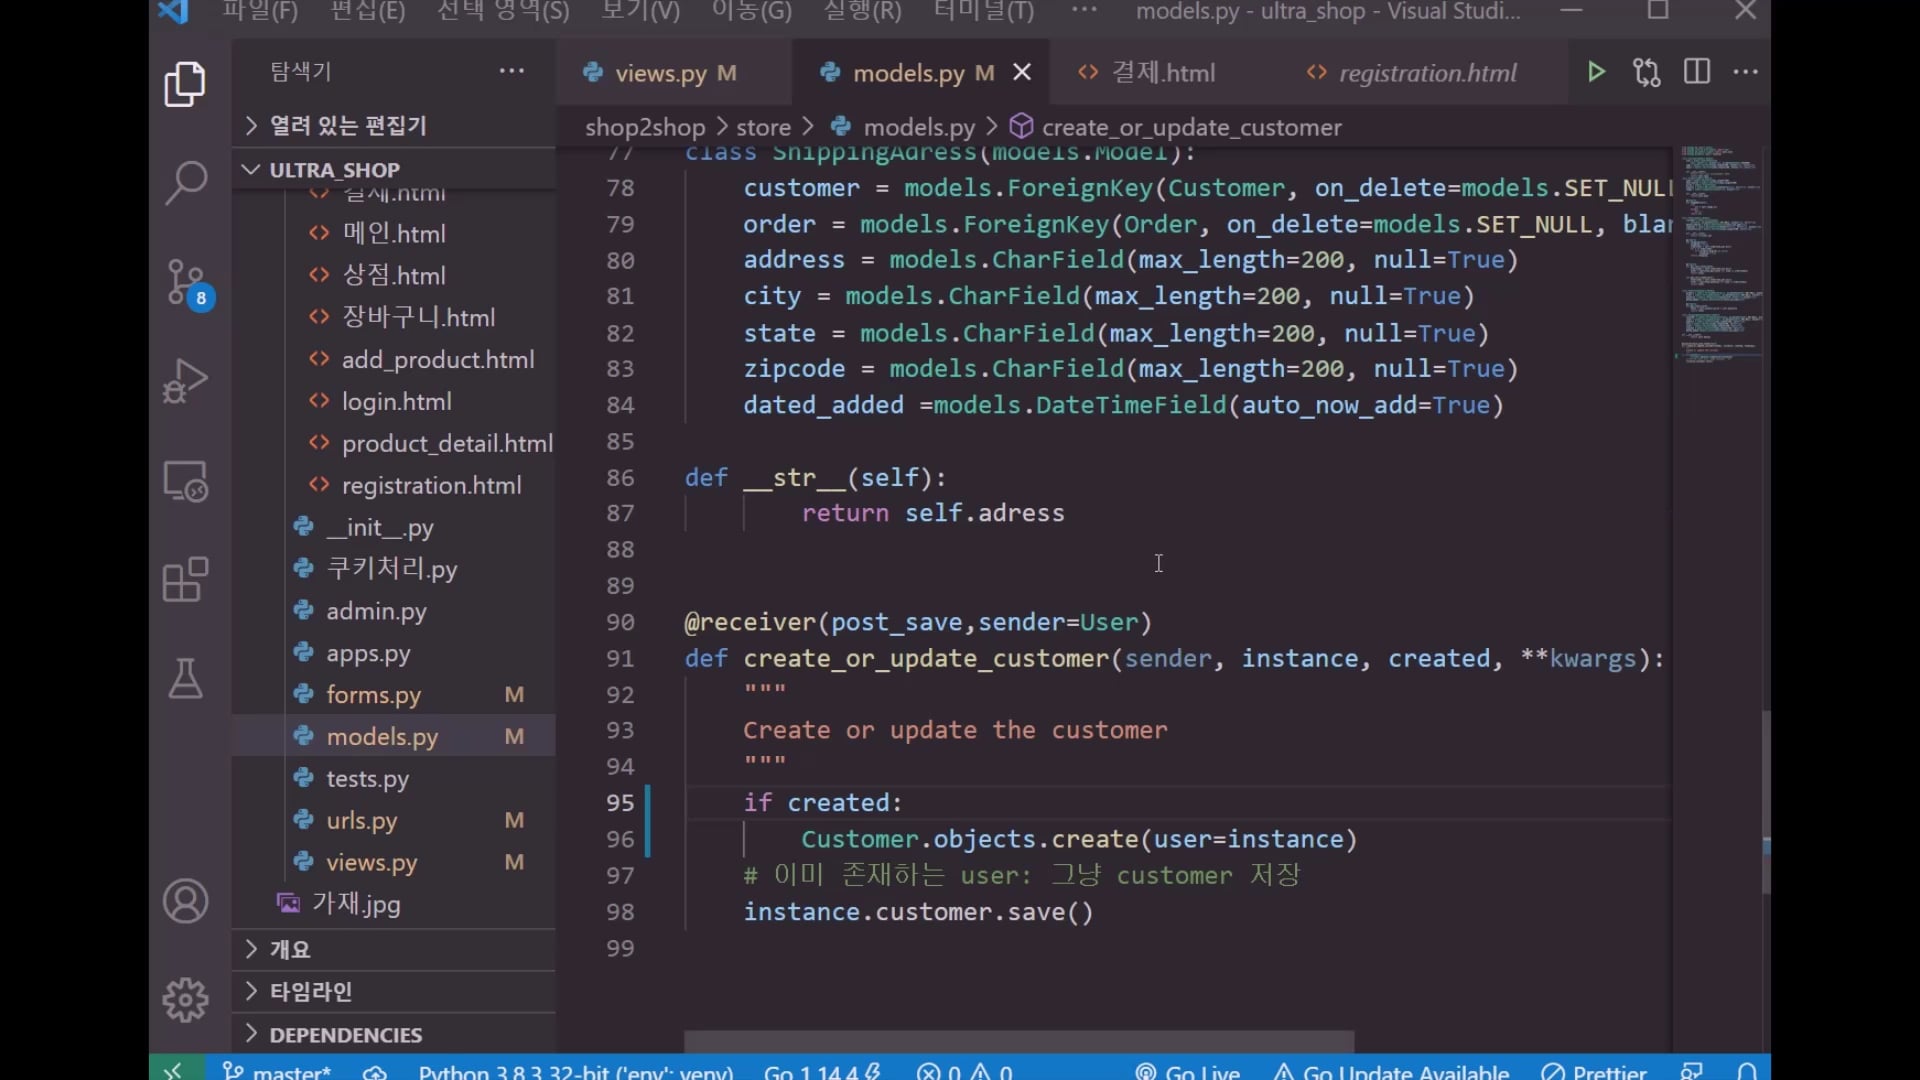Toggle split editor layout
1920x1080 pixels.
(x=1696, y=72)
